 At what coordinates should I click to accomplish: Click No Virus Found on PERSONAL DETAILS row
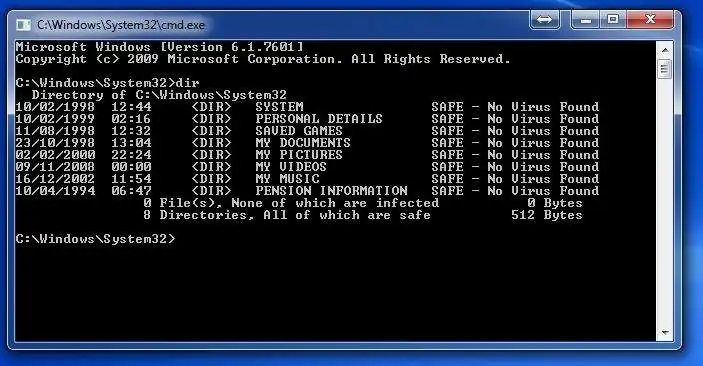(543, 119)
